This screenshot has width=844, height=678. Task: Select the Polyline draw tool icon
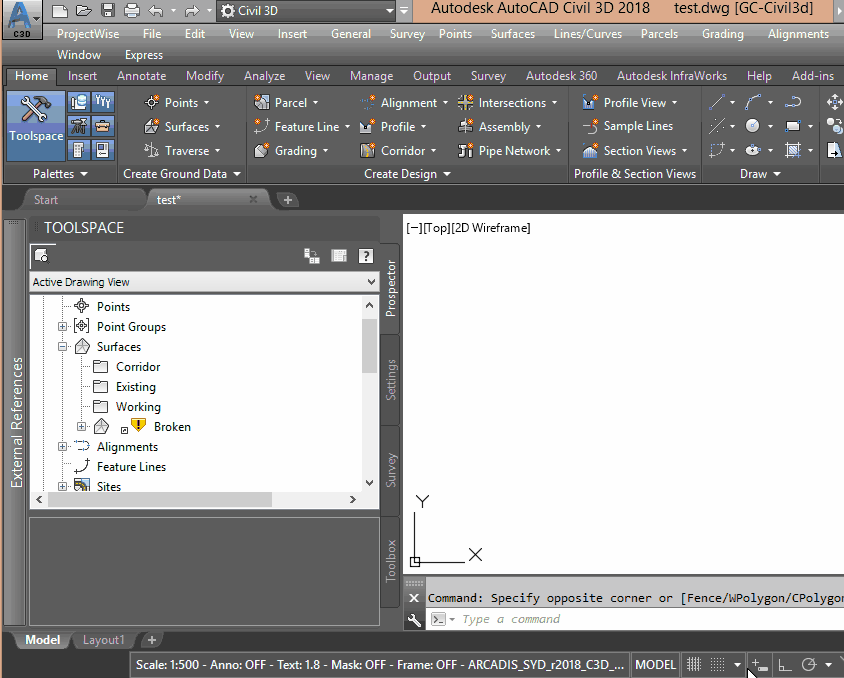[793, 102]
